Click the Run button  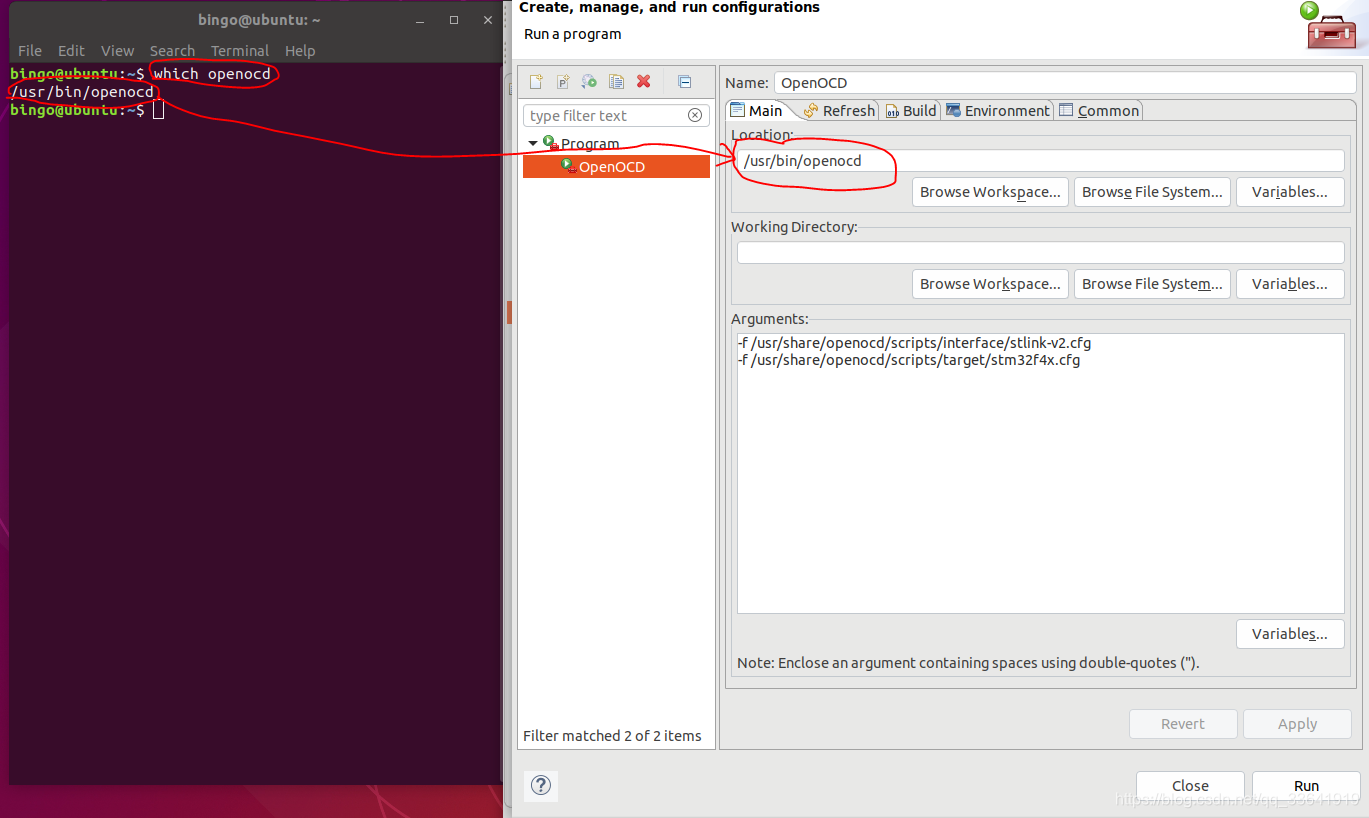[x=1306, y=786]
